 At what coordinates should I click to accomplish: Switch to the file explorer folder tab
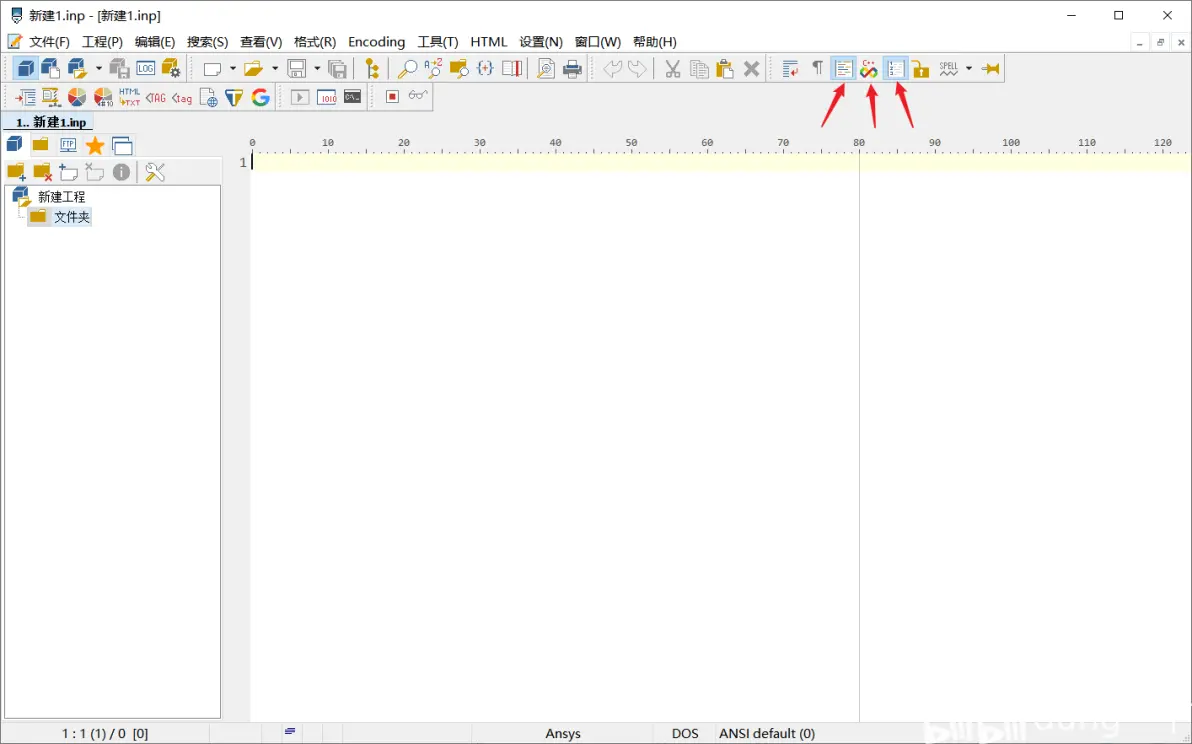click(40, 144)
